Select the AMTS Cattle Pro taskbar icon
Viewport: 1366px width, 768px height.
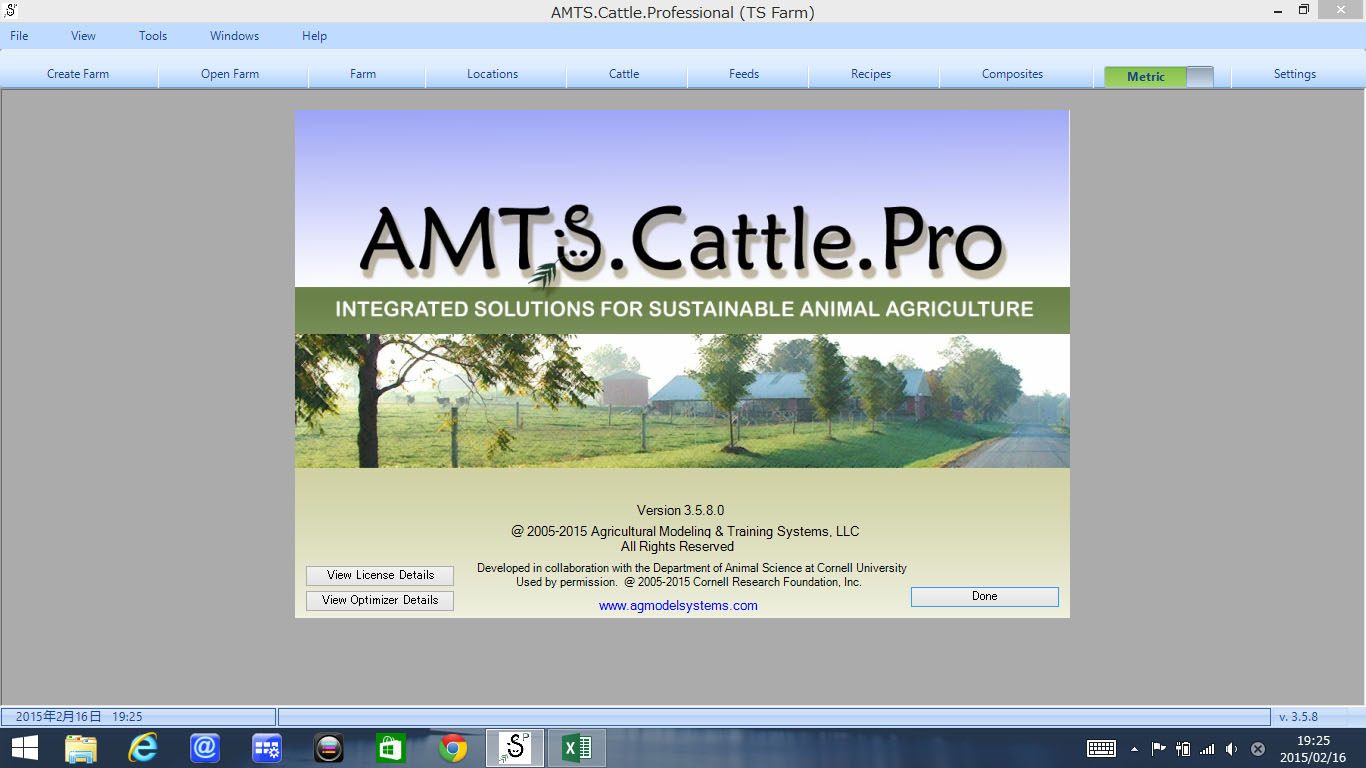coord(515,748)
